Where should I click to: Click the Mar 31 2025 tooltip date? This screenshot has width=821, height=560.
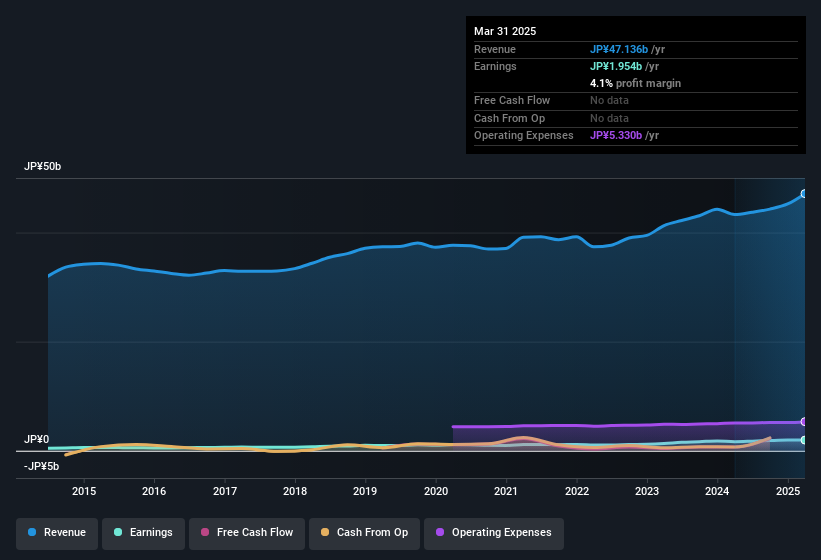click(x=505, y=31)
